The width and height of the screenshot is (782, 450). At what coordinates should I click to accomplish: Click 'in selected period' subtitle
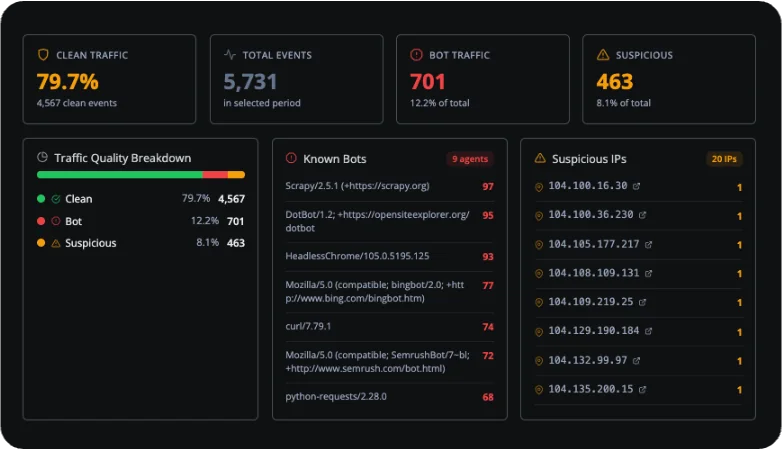tap(262, 103)
